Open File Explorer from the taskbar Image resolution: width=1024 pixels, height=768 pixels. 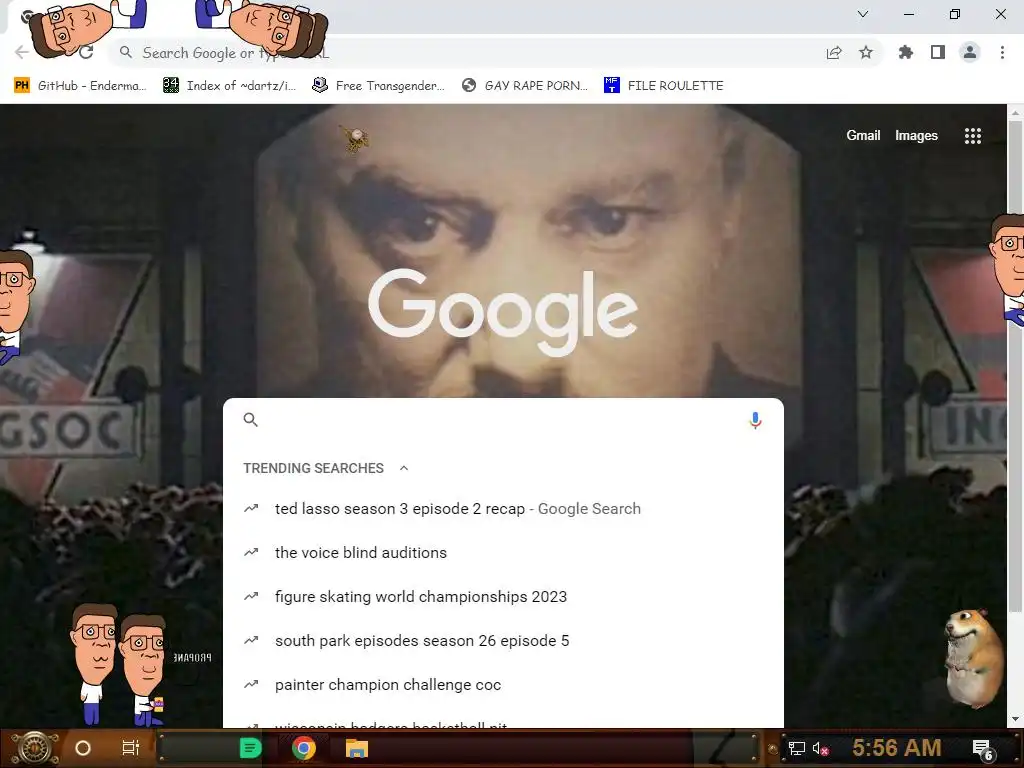[357, 748]
